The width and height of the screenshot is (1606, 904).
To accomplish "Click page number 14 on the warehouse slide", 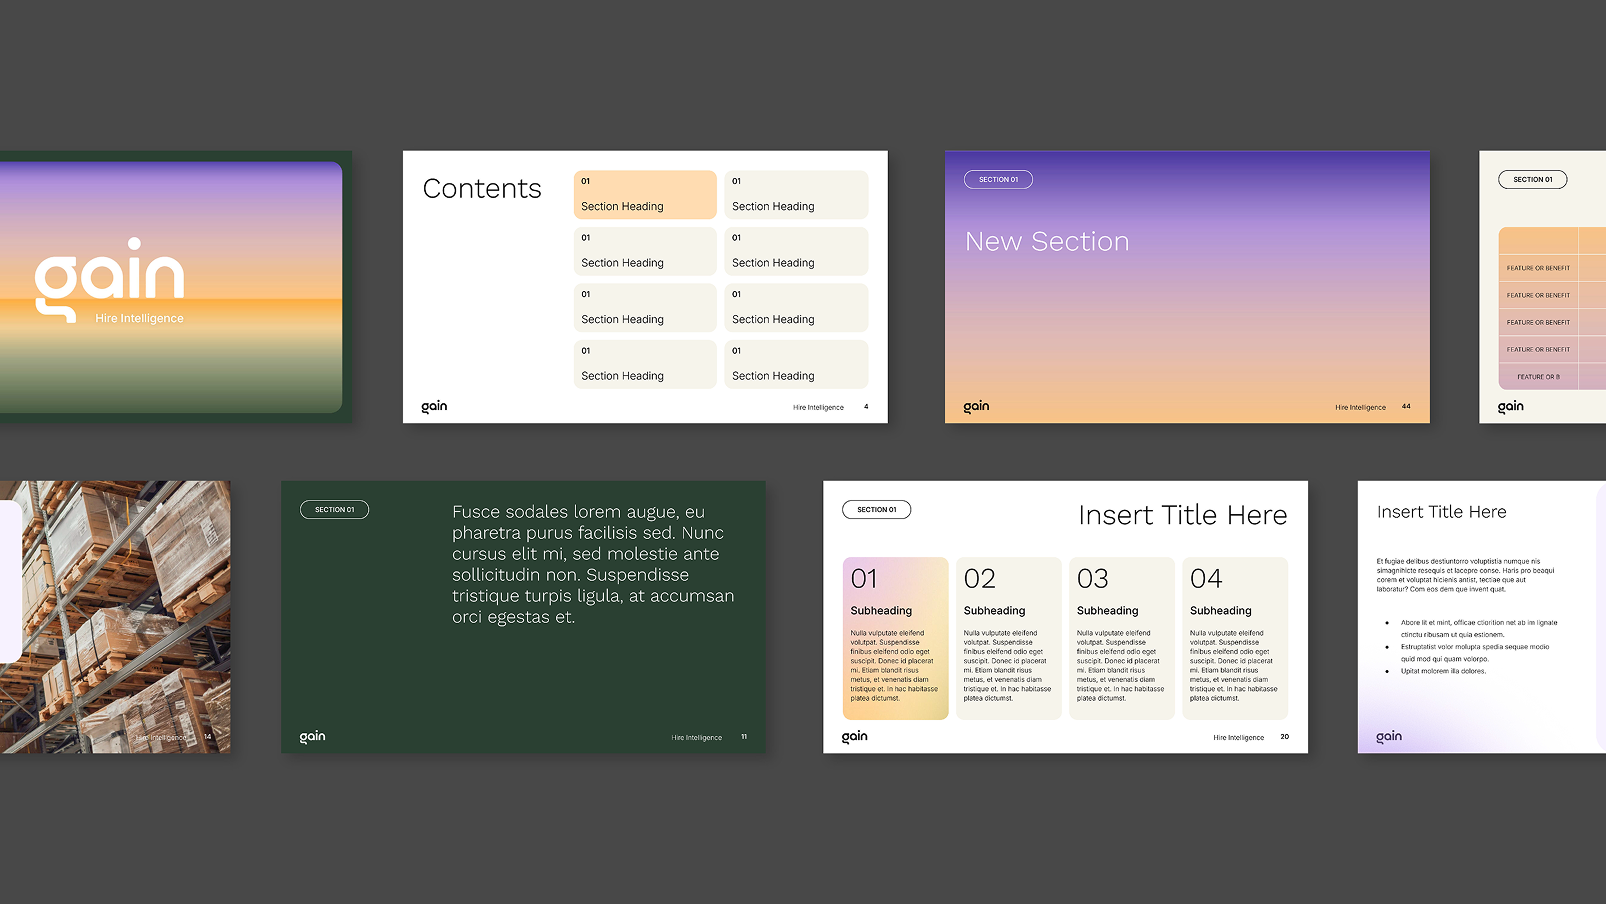I will pyautogui.click(x=208, y=737).
